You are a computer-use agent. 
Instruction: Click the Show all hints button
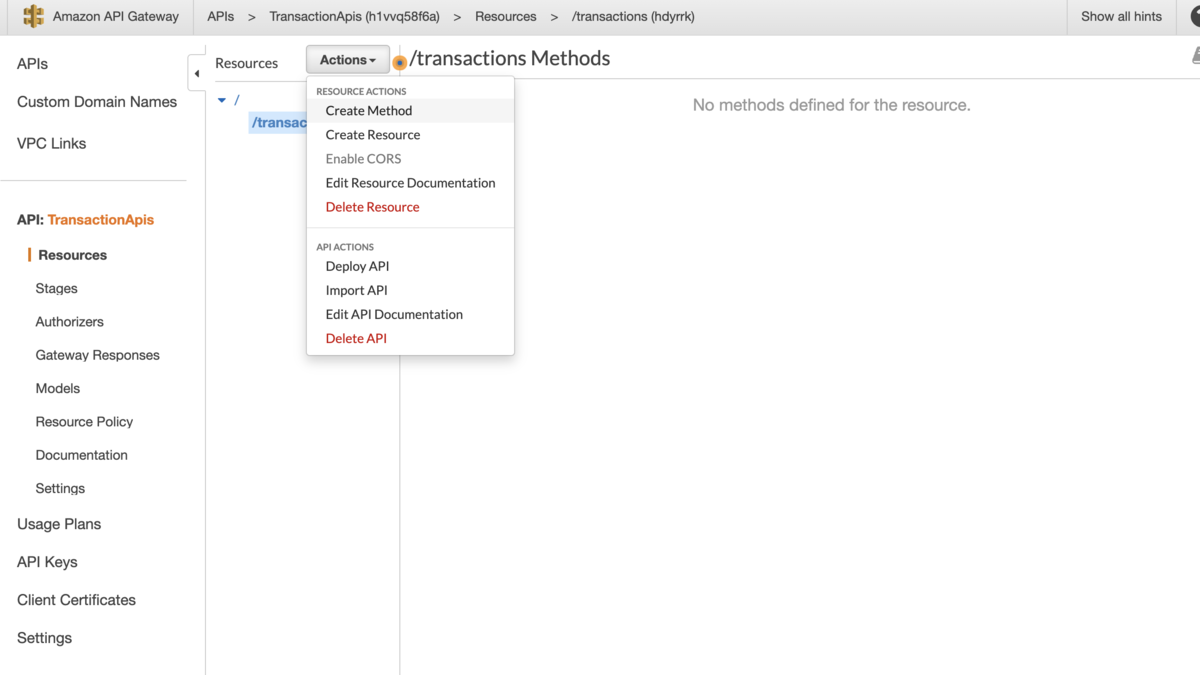(x=1121, y=16)
